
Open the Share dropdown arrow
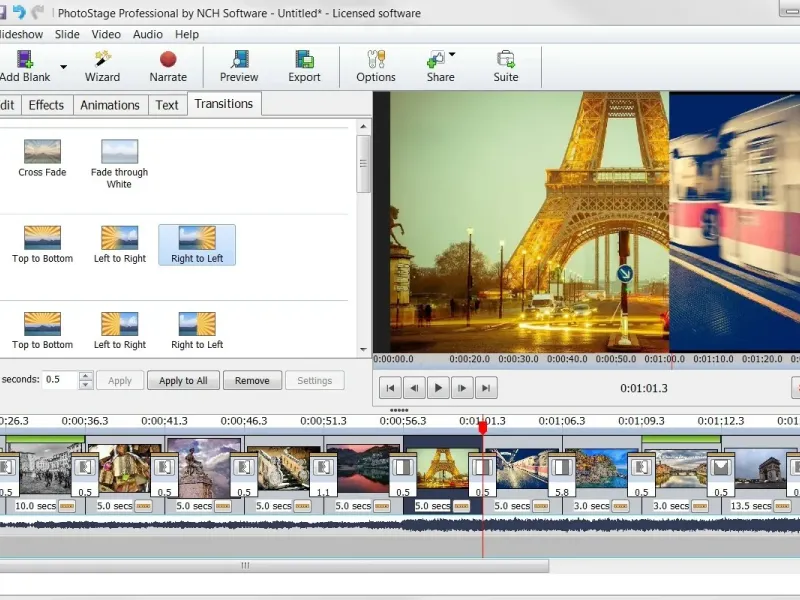click(452, 55)
